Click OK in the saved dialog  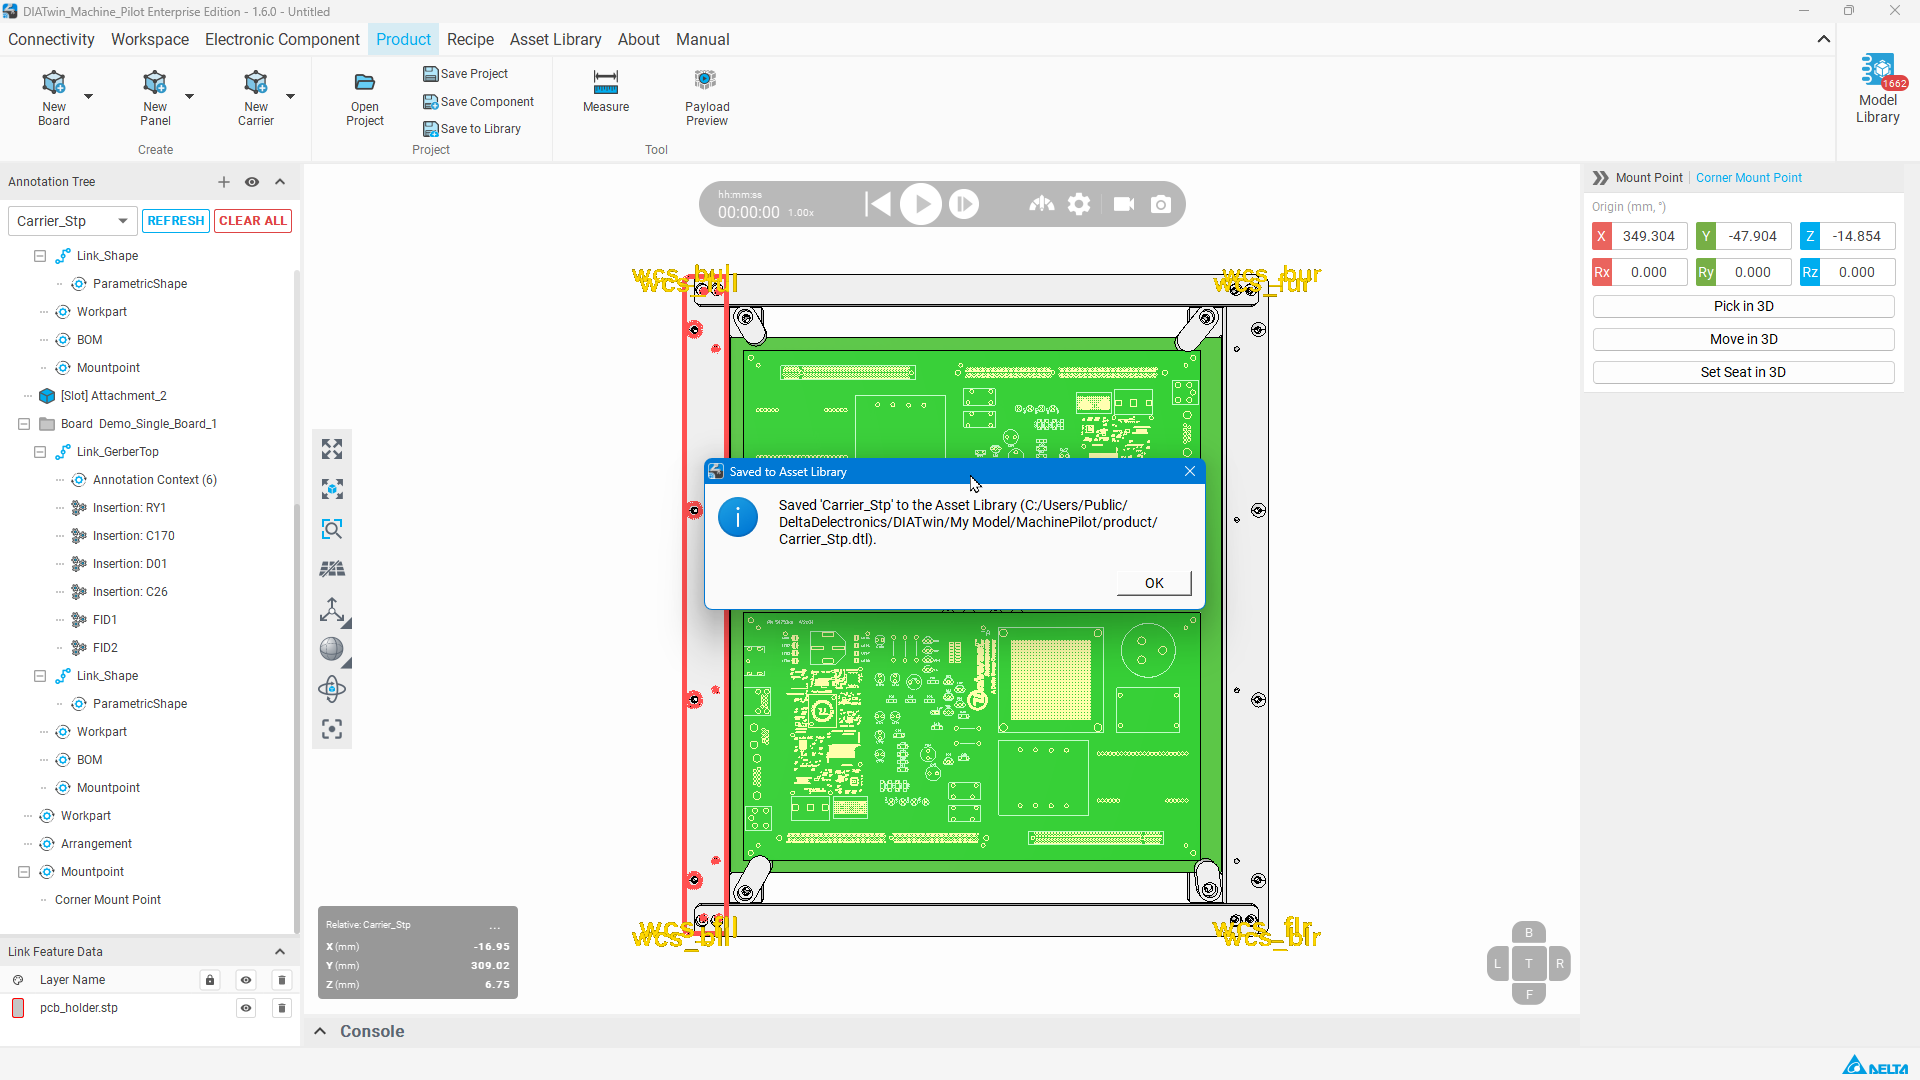click(1154, 583)
